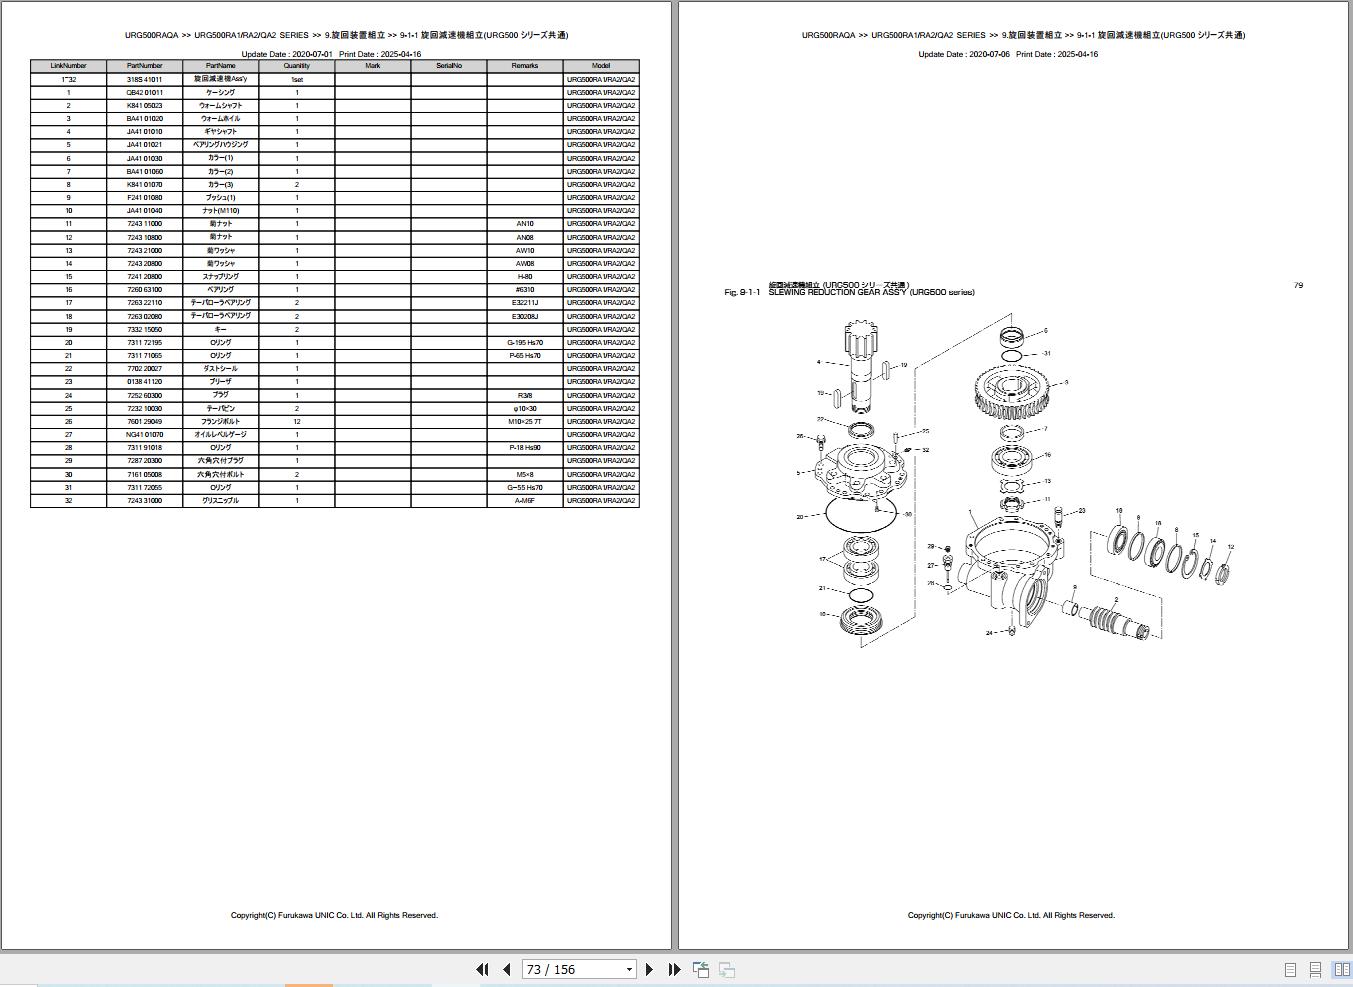Click SLEWING REDUCTION GEAR ASS'Y title
Screen dimensions: 1353x987
coord(871,293)
